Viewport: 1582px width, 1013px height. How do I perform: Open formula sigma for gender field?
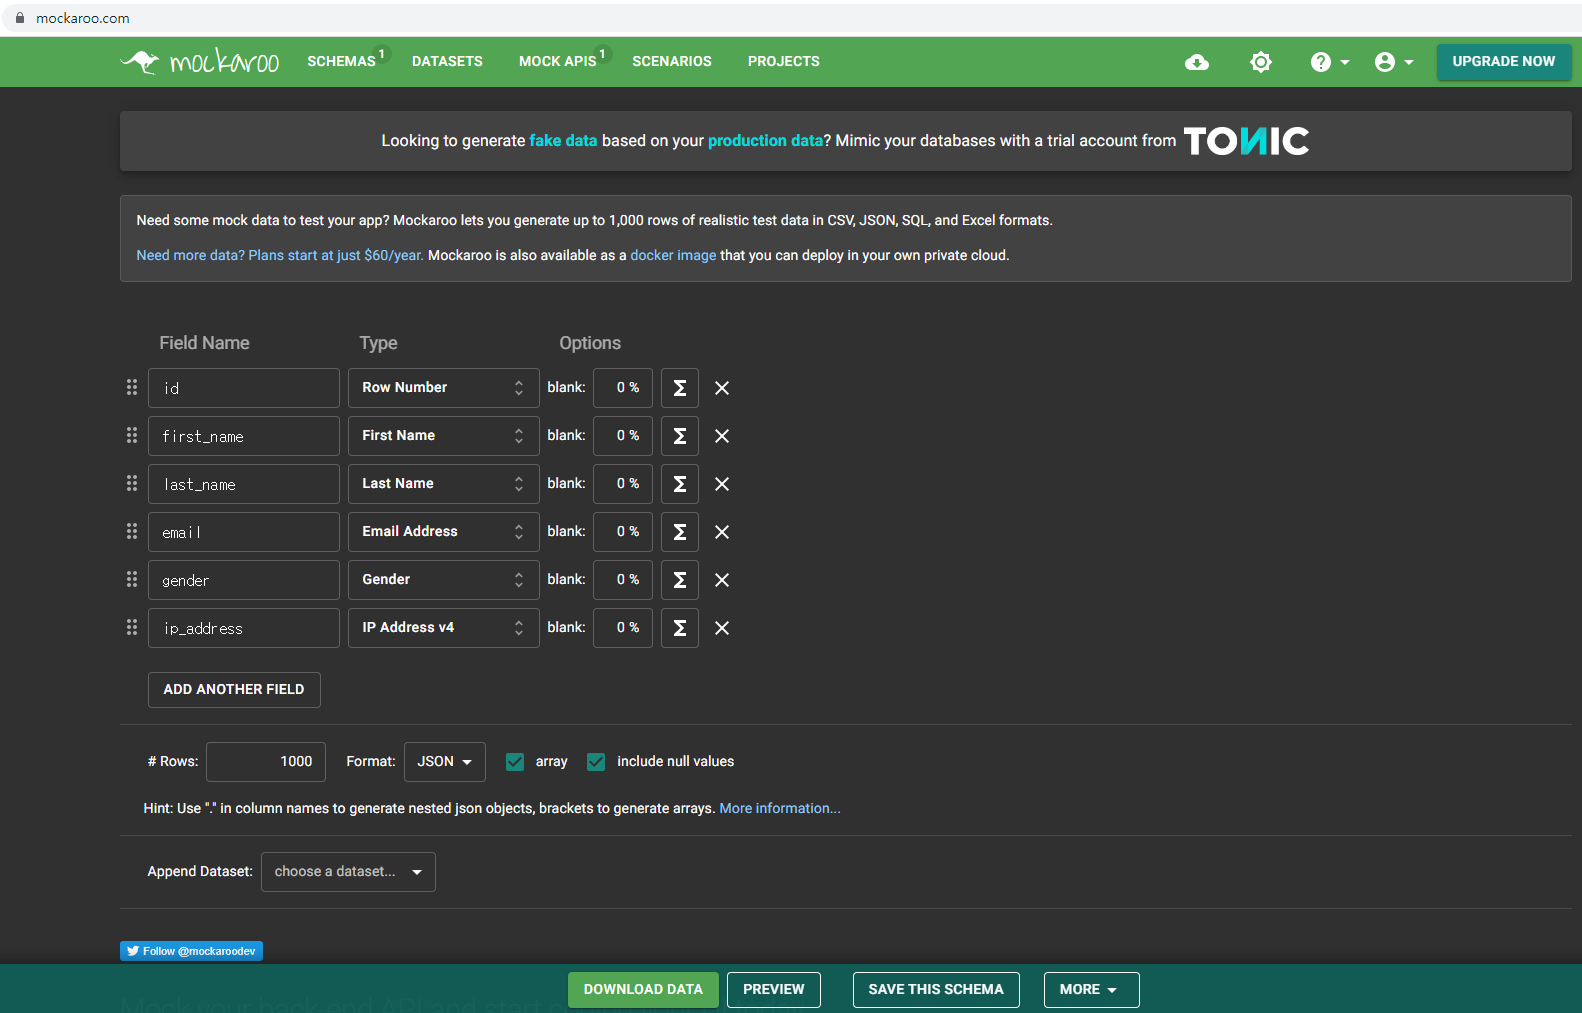point(680,580)
